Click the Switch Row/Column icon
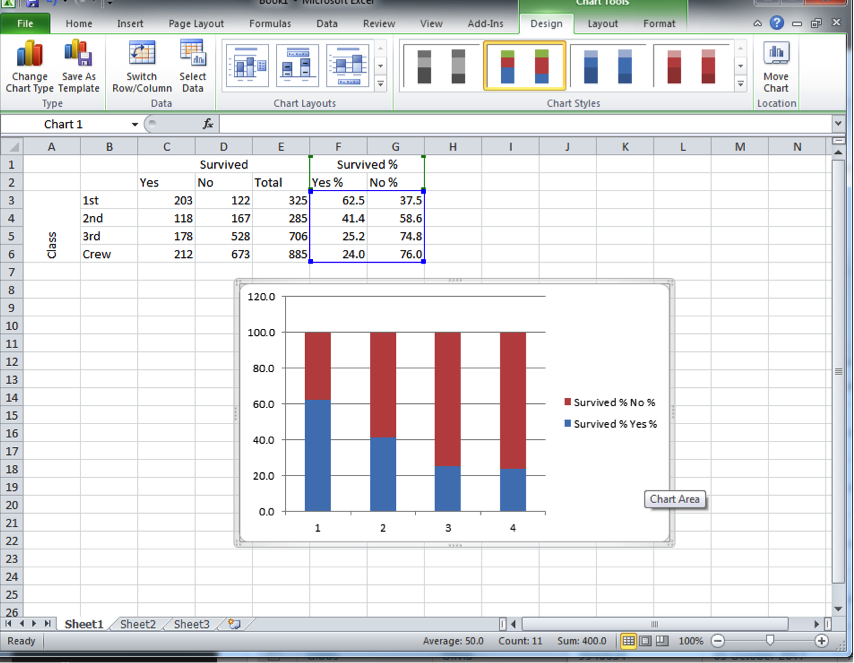The width and height of the screenshot is (854, 663). pos(142,67)
